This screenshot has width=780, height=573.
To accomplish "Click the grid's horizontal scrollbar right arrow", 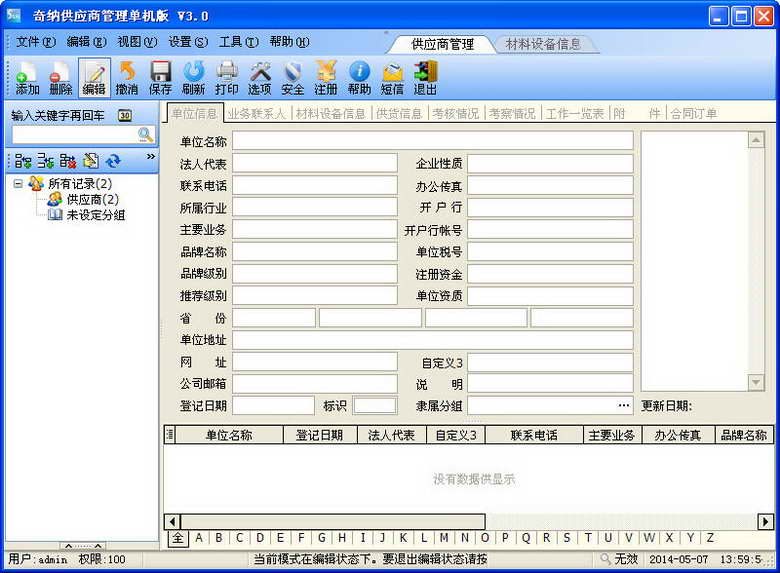I will (765, 522).
